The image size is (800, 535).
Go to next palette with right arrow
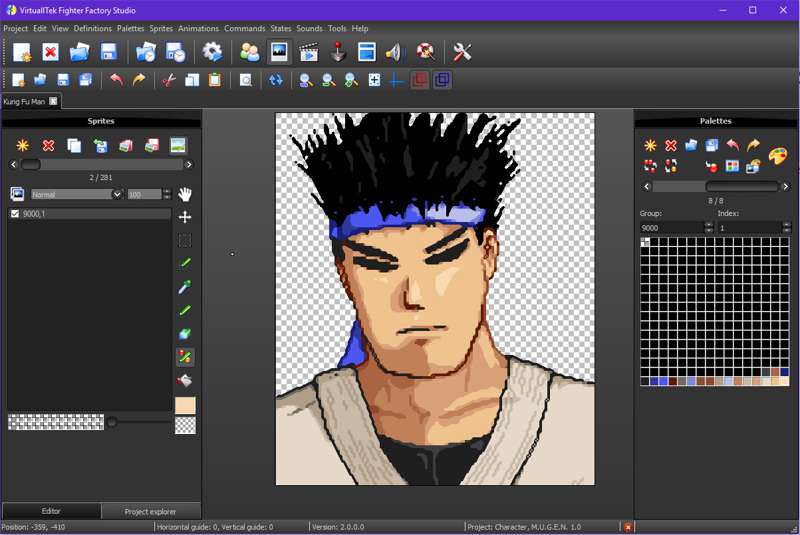click(x=786, y=187)
